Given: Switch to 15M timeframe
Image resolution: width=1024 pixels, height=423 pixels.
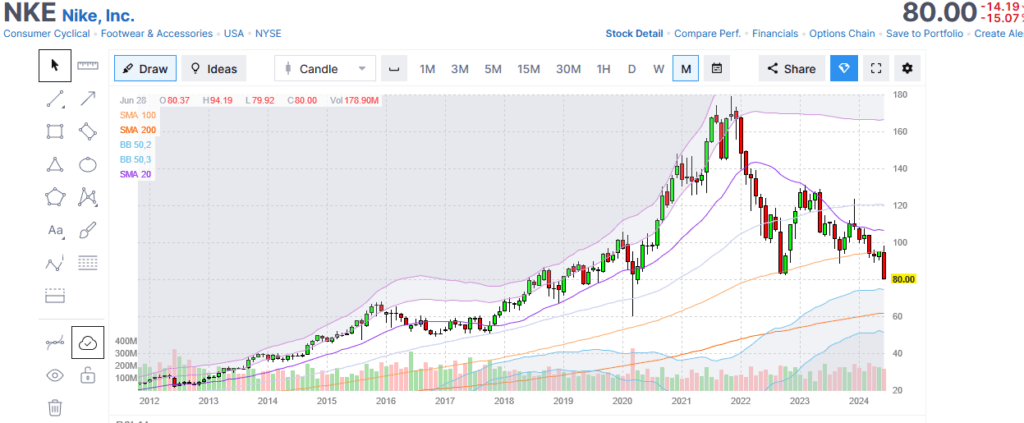Looking at the screenshot, I should 528,69.
